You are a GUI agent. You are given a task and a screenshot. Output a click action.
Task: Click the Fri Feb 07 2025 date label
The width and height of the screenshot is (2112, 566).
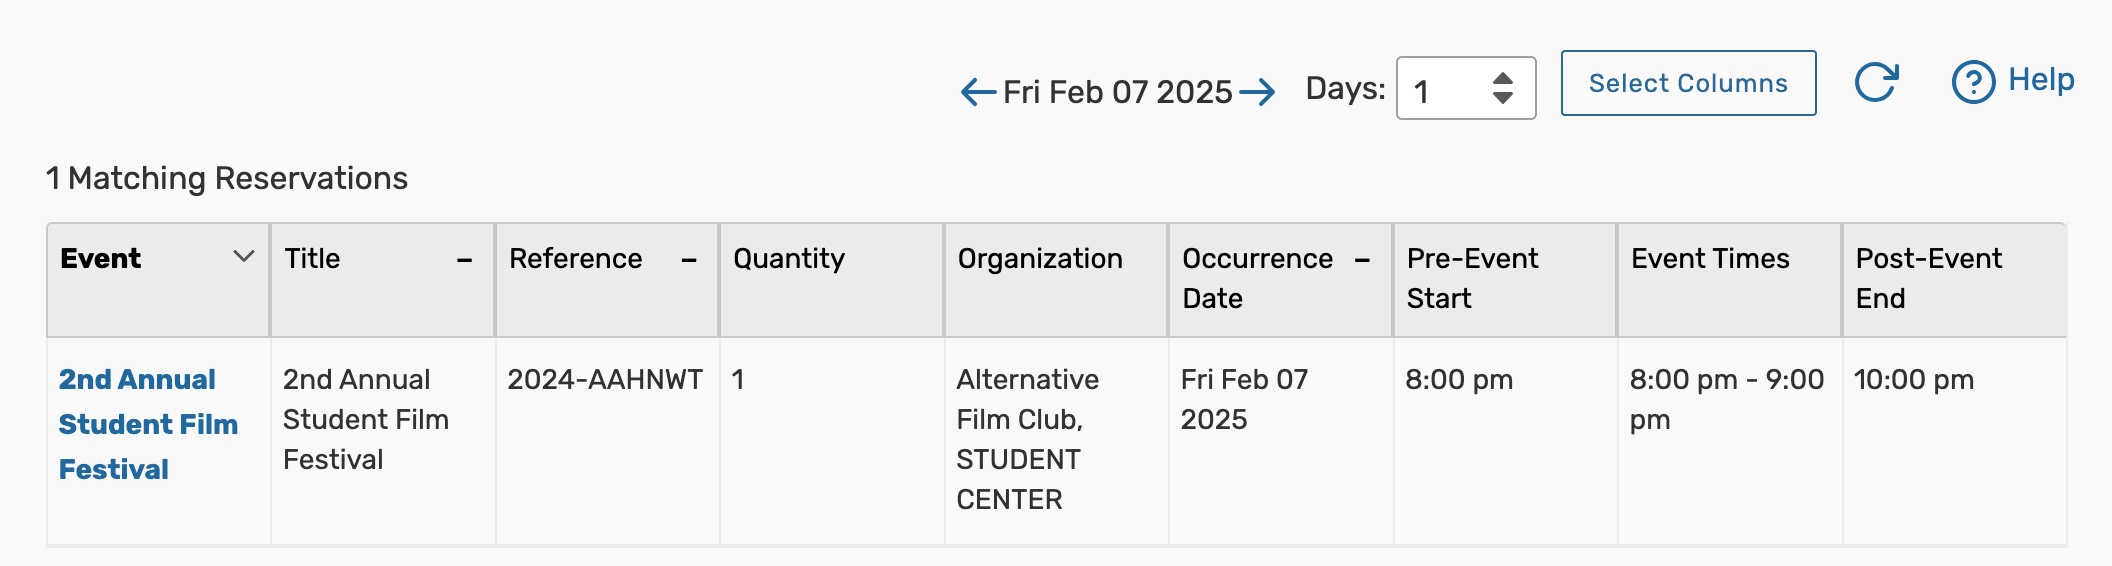(1117, 92)
